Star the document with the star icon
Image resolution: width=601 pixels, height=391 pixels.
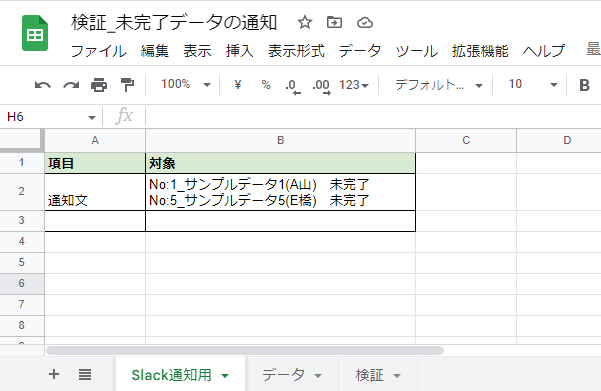tap(305, 22)
